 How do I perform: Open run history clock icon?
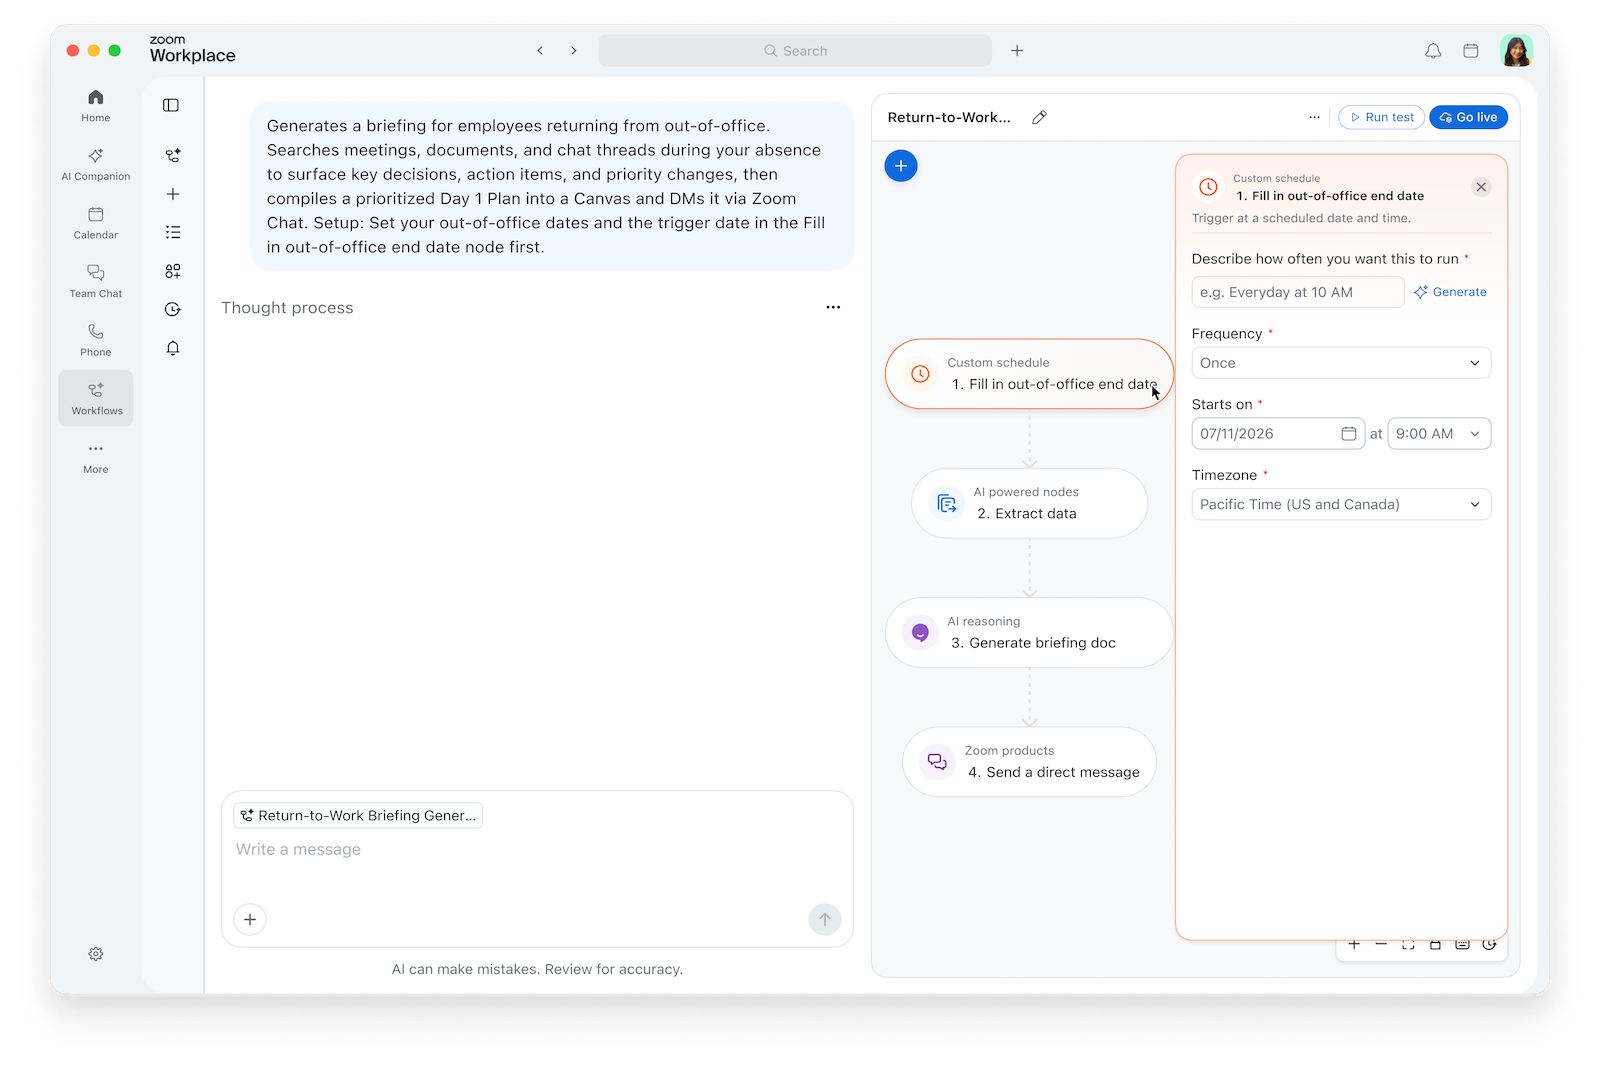[x=173, y=309]
